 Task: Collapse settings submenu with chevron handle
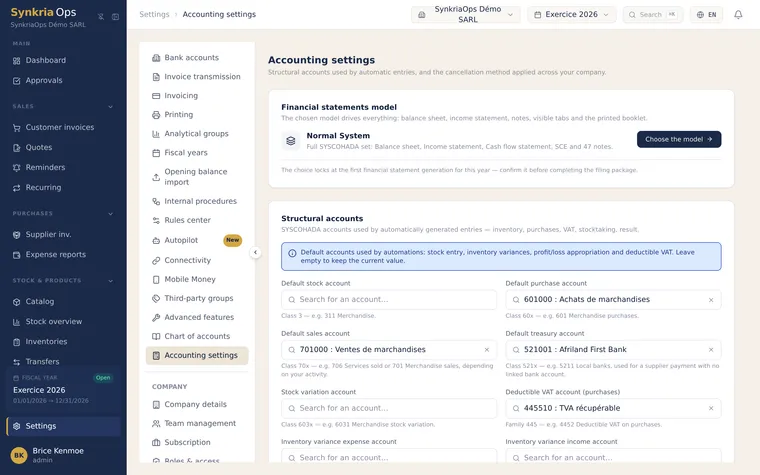[255, 253]
